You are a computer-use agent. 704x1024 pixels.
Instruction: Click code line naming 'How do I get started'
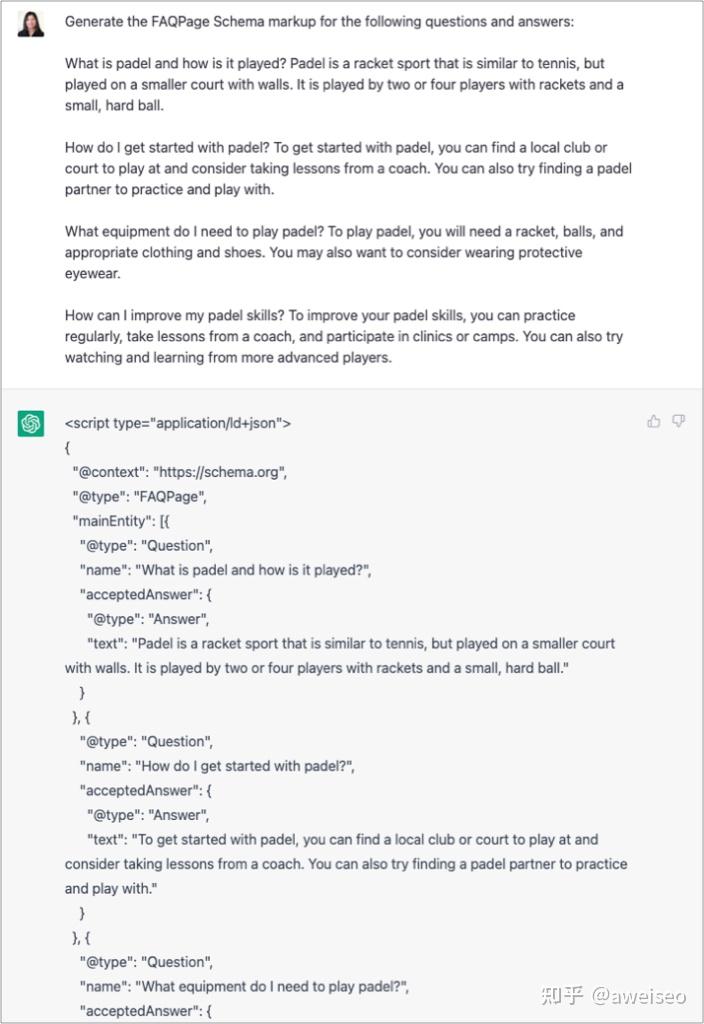tap(217, 766)
